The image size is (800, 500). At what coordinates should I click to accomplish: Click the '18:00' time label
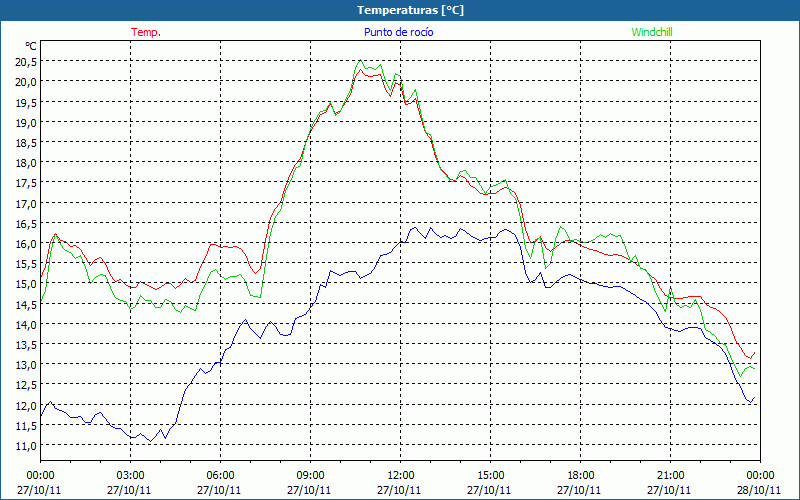tap(581, 475)
